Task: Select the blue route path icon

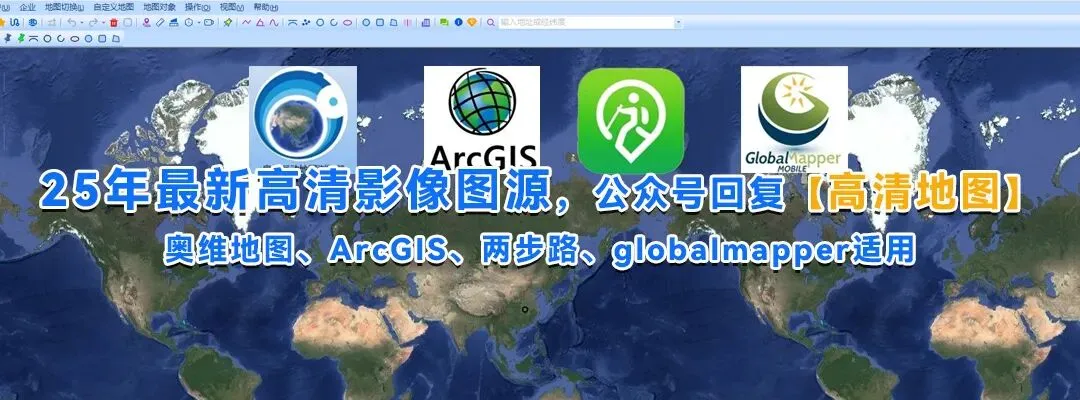Action: [14, 22]
